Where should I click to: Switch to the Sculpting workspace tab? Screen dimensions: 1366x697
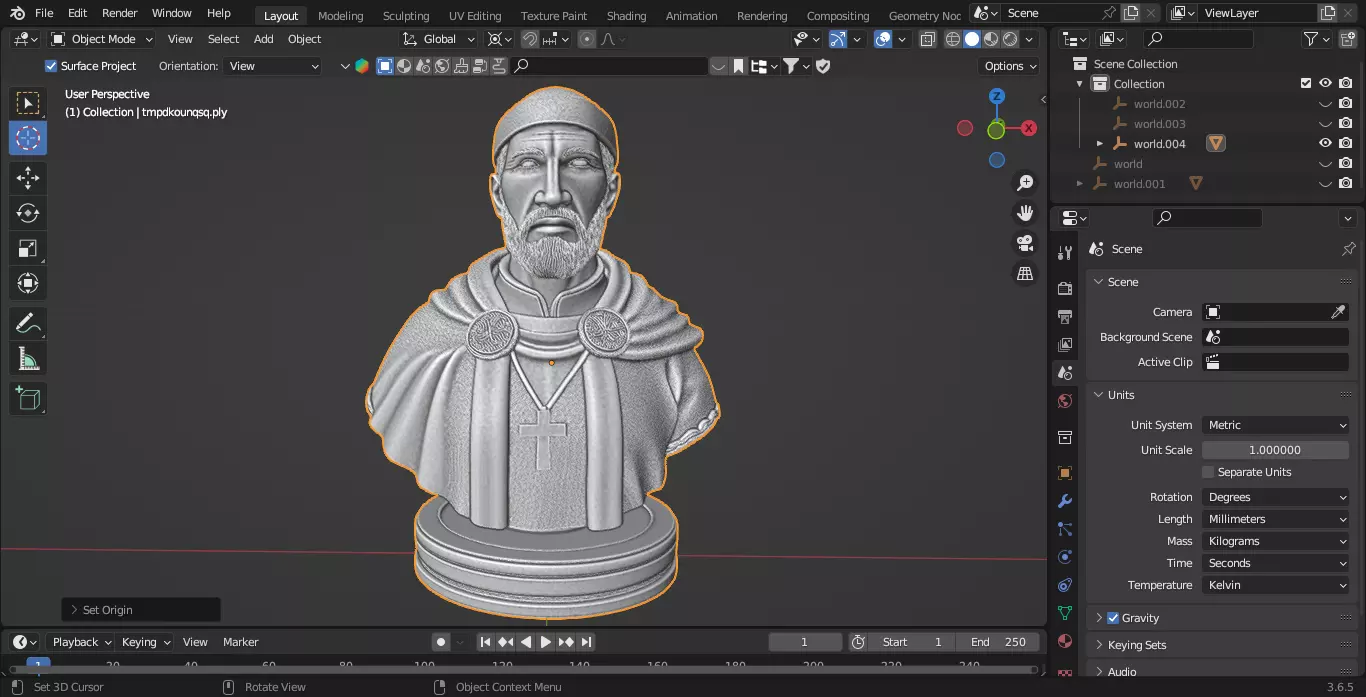pos(406,15)
